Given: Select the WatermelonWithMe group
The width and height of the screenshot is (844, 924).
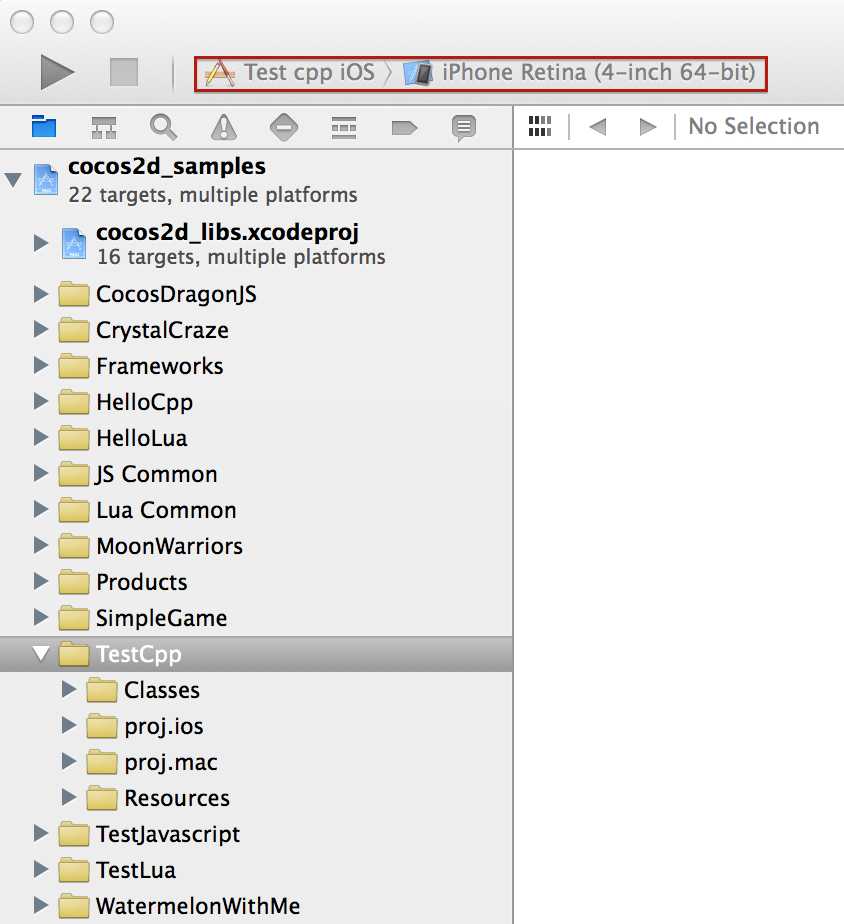Looking at the screenshot, I should 256,905.
